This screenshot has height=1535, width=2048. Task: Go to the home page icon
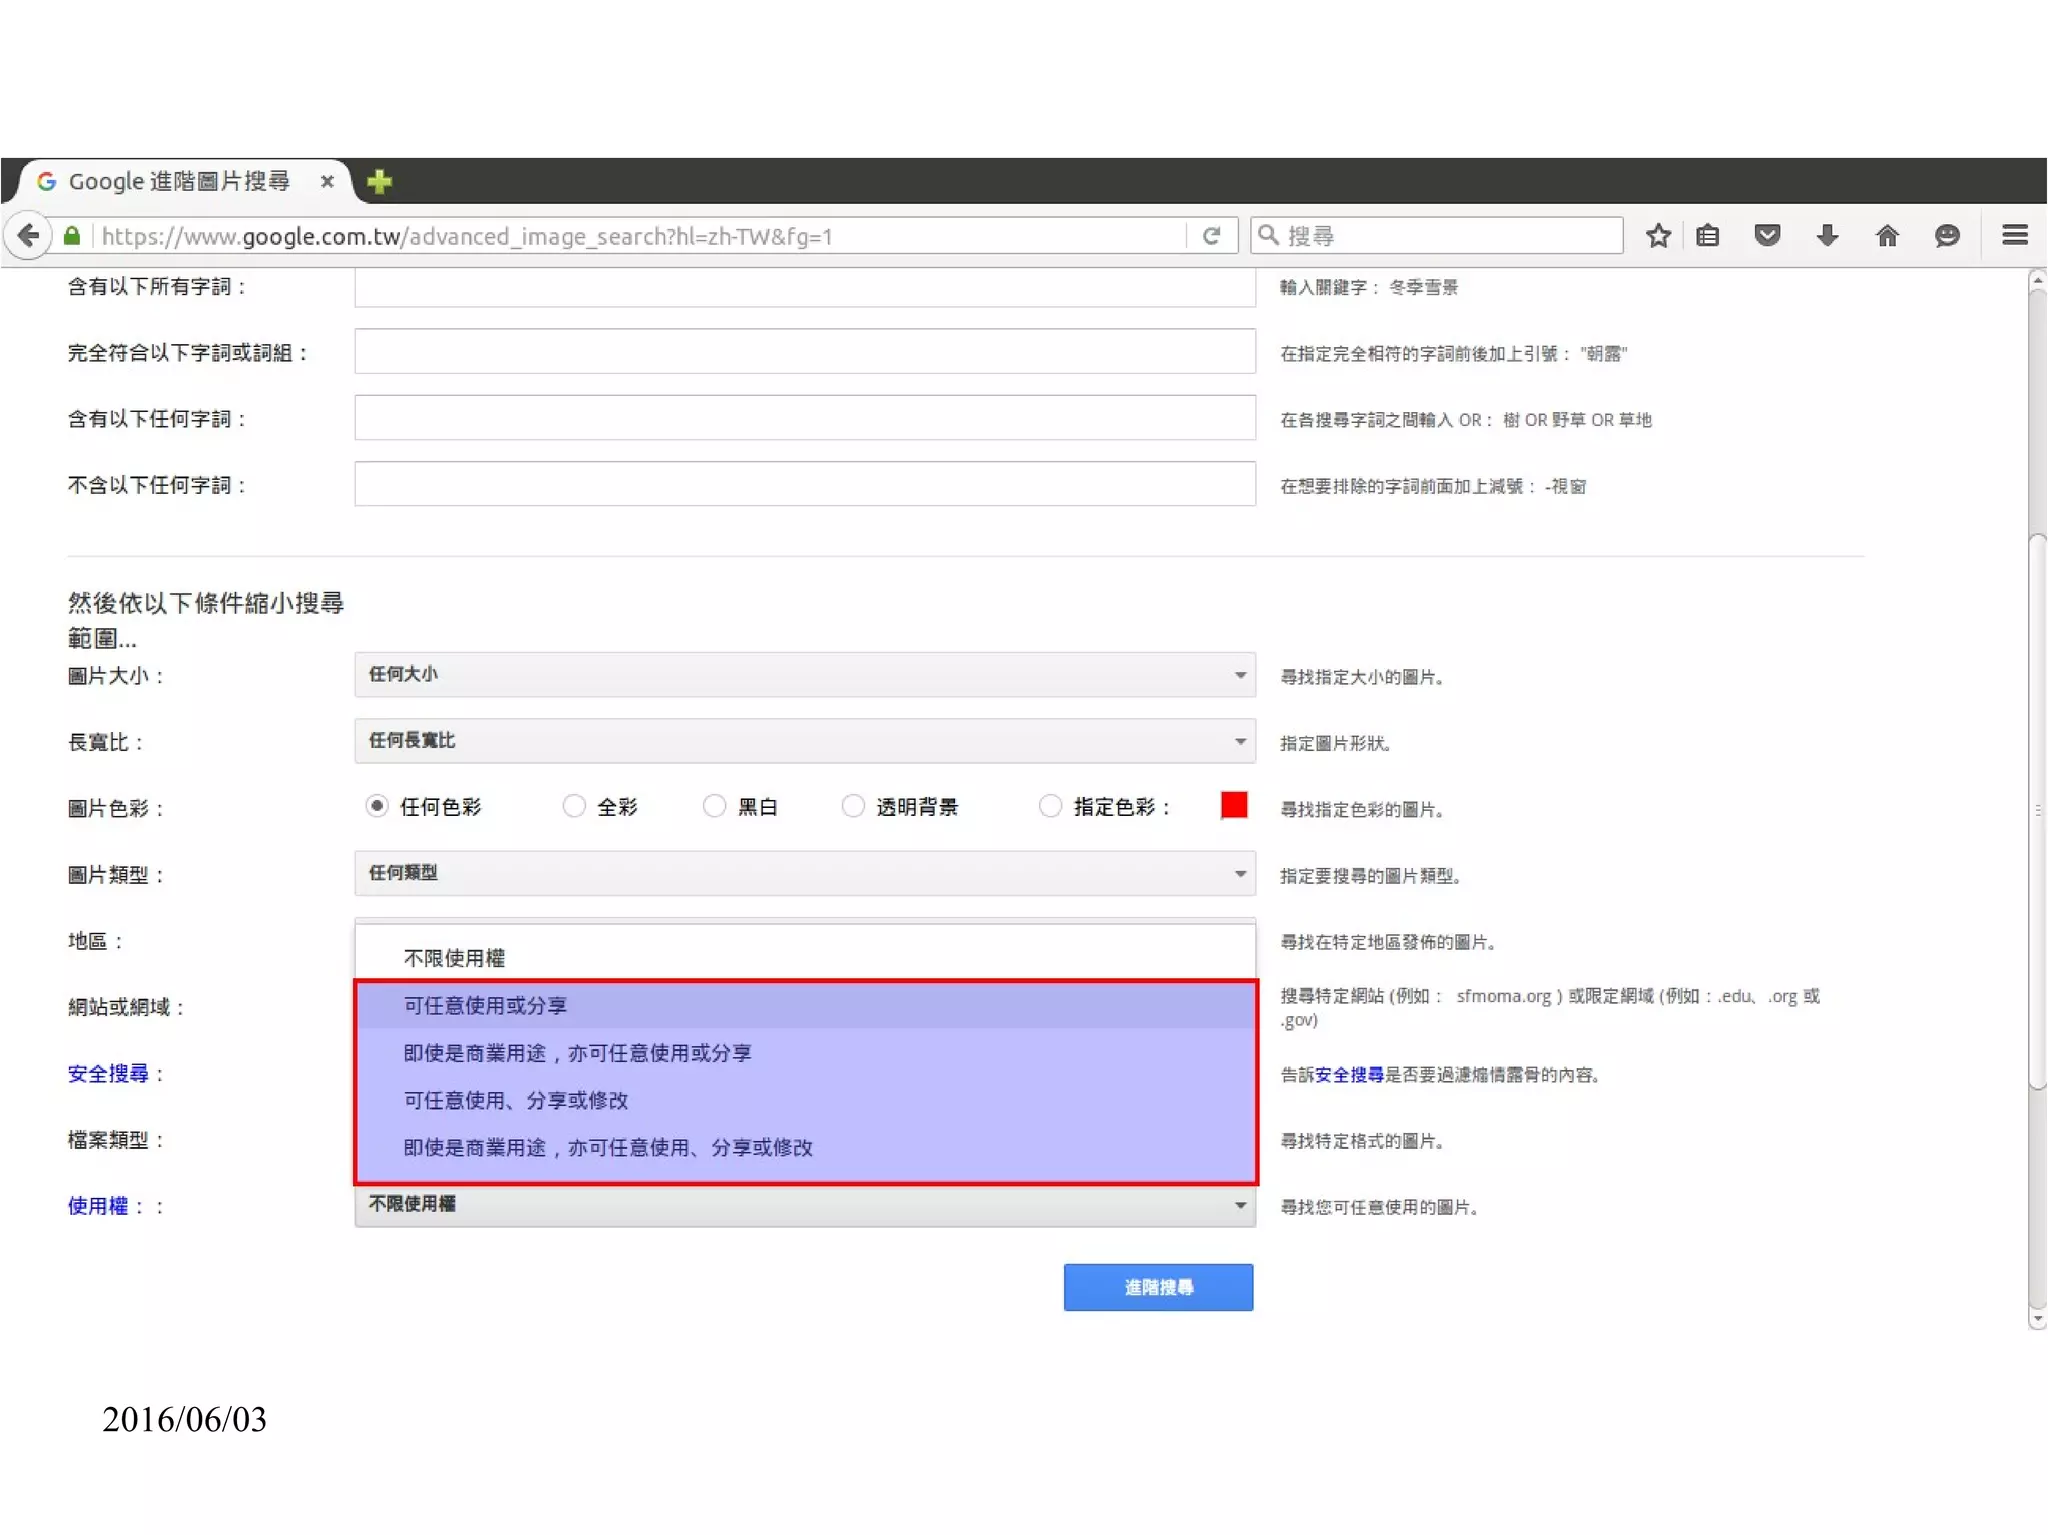1887,236
